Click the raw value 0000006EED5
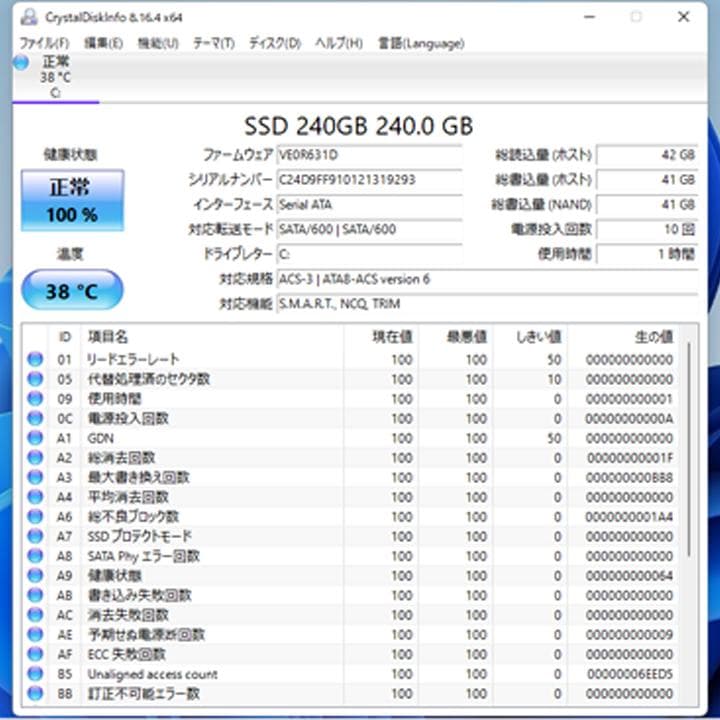Viewport: 720px width, 720px height. pyautogui.click(x=630, y=674)
